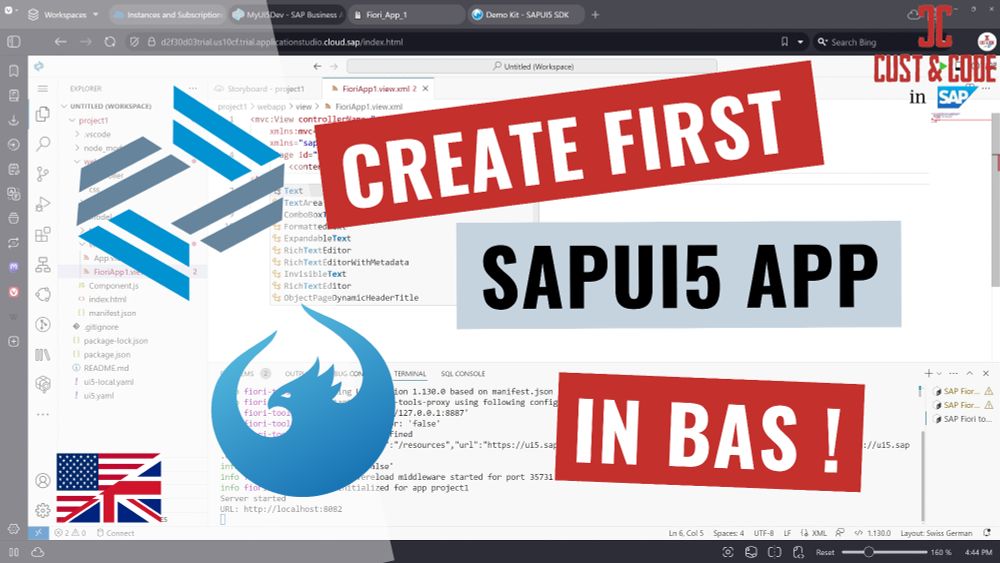Toggle image loading in Vivaldi status bar

point(751,552)
